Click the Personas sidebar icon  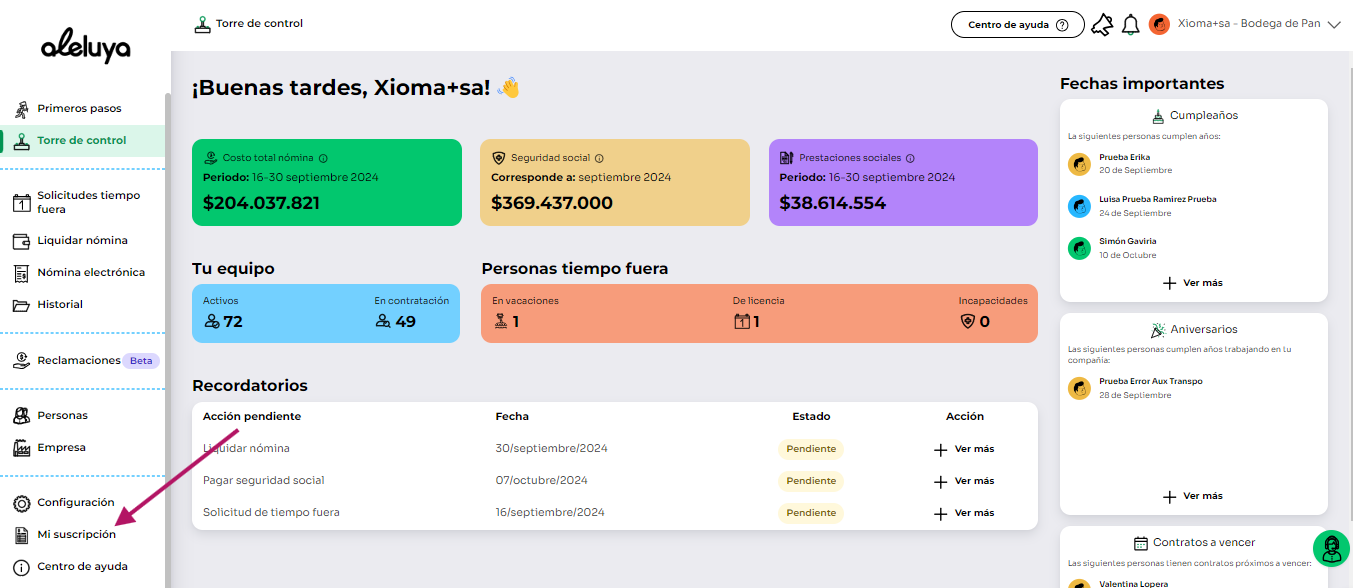click(21, 416)
